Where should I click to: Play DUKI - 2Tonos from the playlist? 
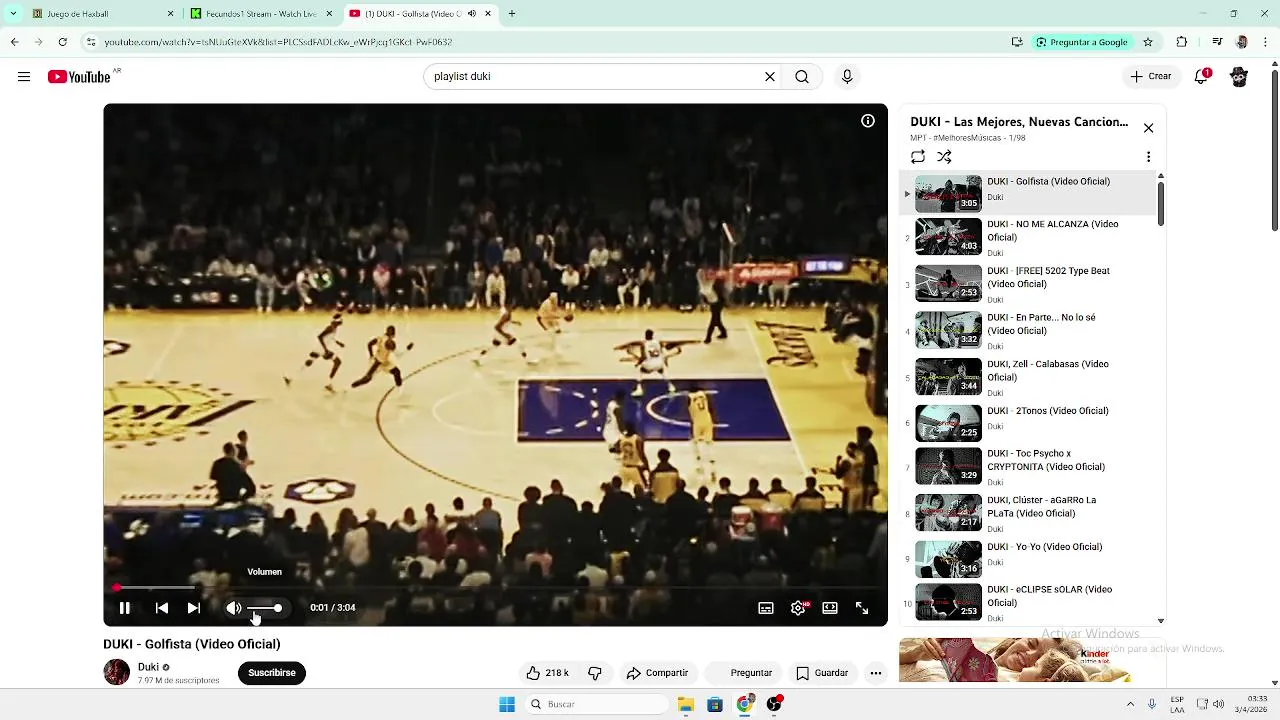(1028, 423)
